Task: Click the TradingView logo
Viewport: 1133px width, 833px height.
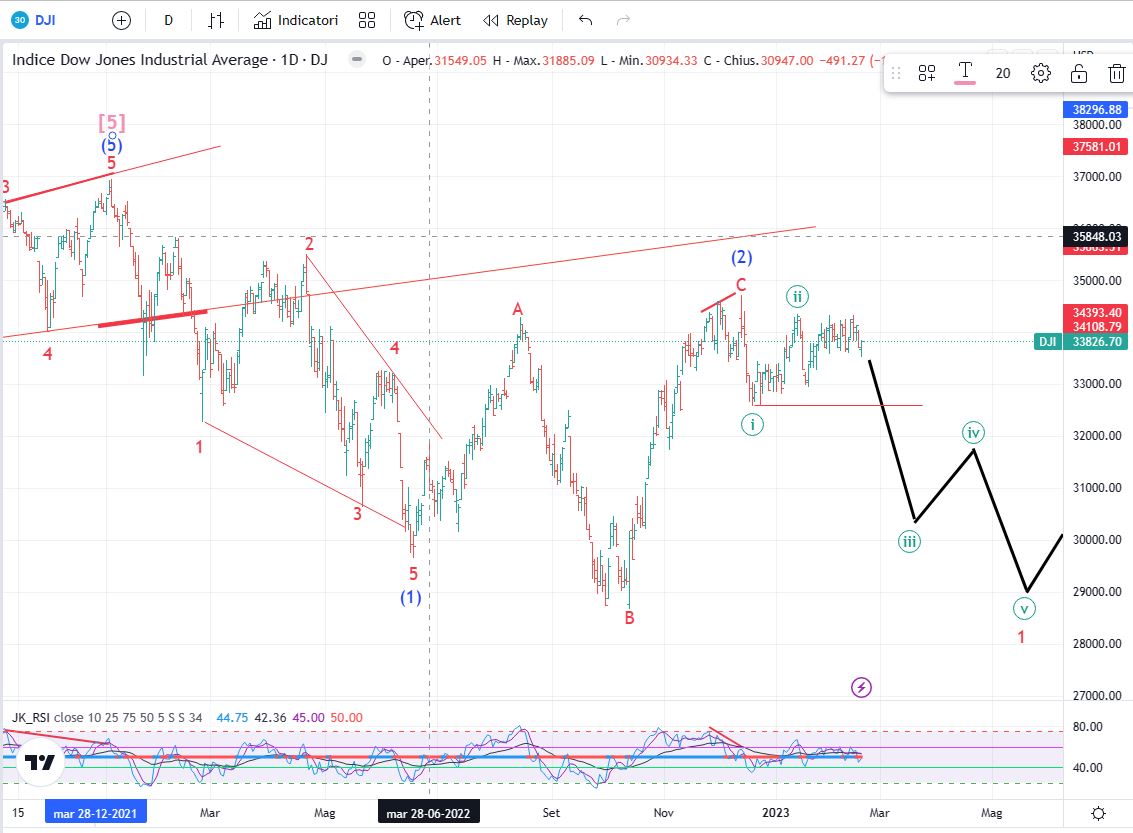Action: click(39, 762)
